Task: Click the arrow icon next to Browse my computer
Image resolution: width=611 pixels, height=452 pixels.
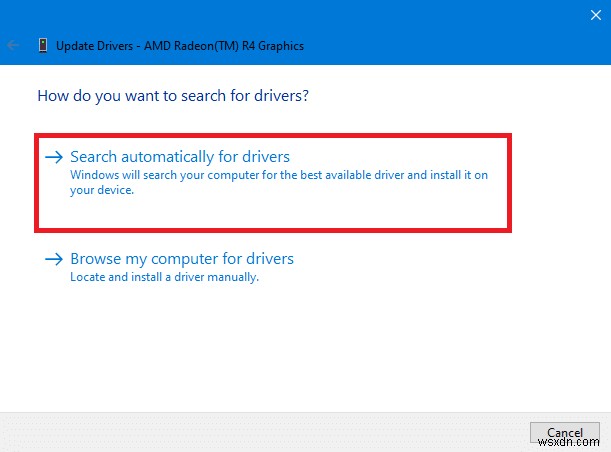Action: click(x=54, y=259)
